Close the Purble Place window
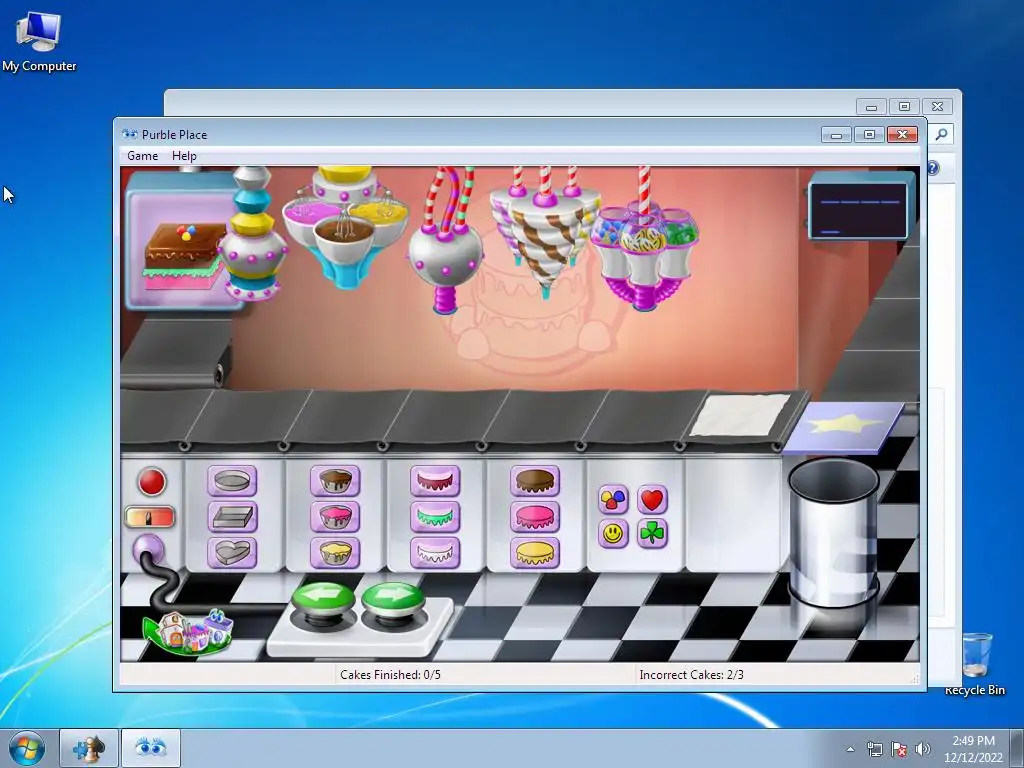This screenshot has width=1024, height=768. tap(903, 135)
